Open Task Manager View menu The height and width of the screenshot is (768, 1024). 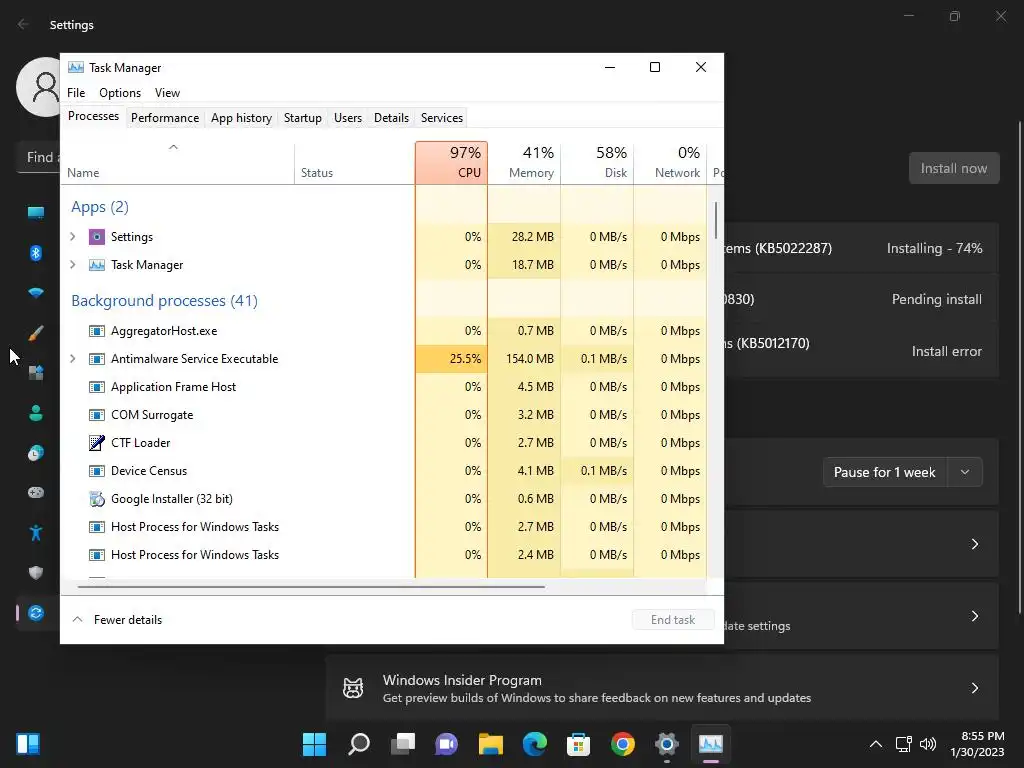pyautogui.click(x=167, y=93)
